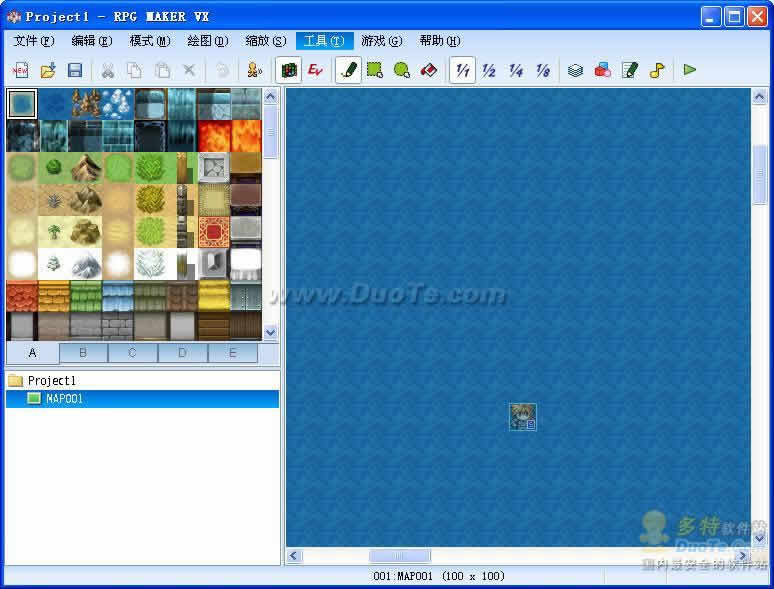Start playtest with green play arrow

tap(690, 70)
